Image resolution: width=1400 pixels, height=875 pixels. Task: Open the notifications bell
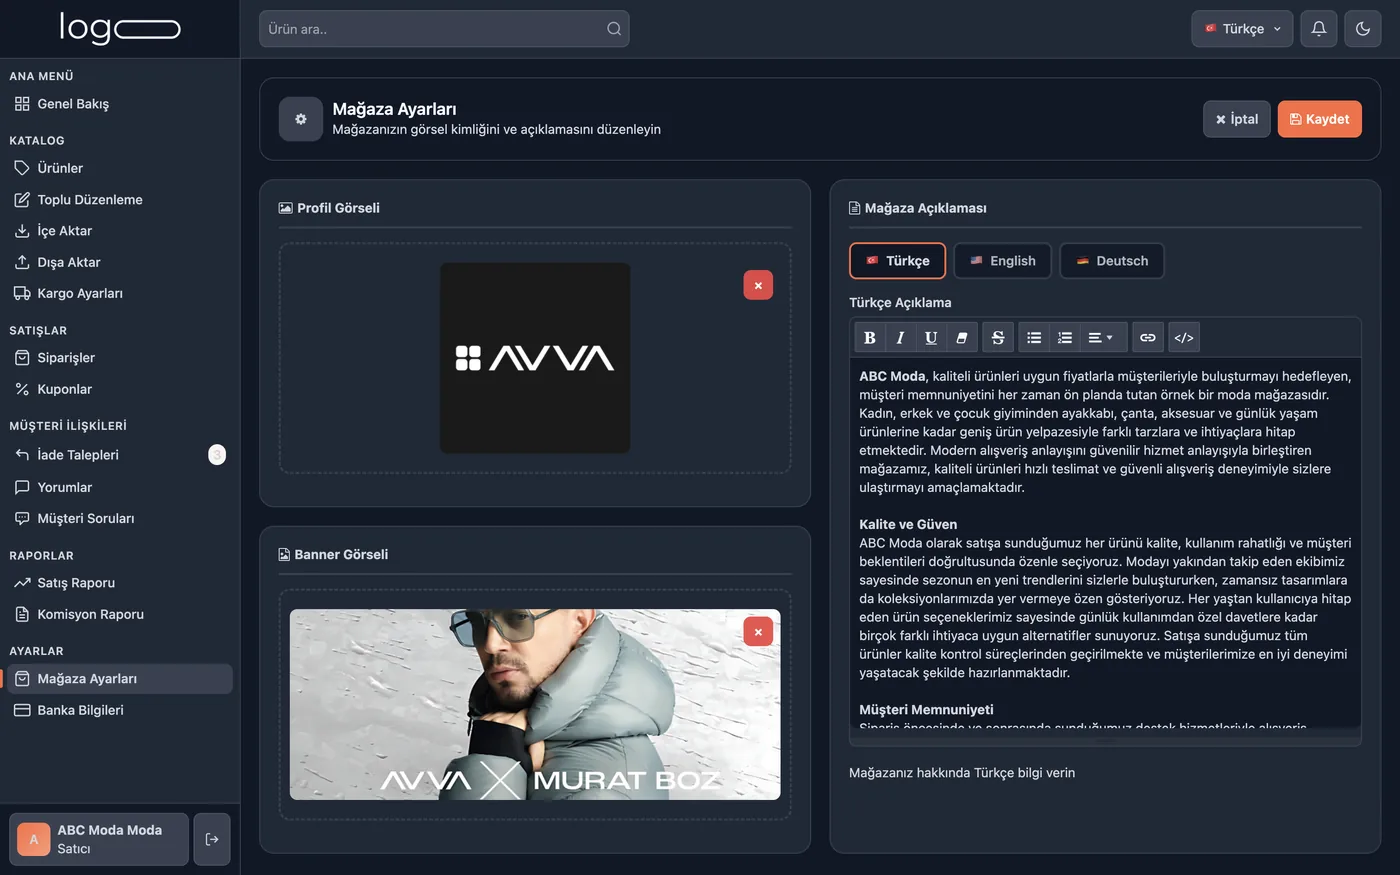[1319, 29]
